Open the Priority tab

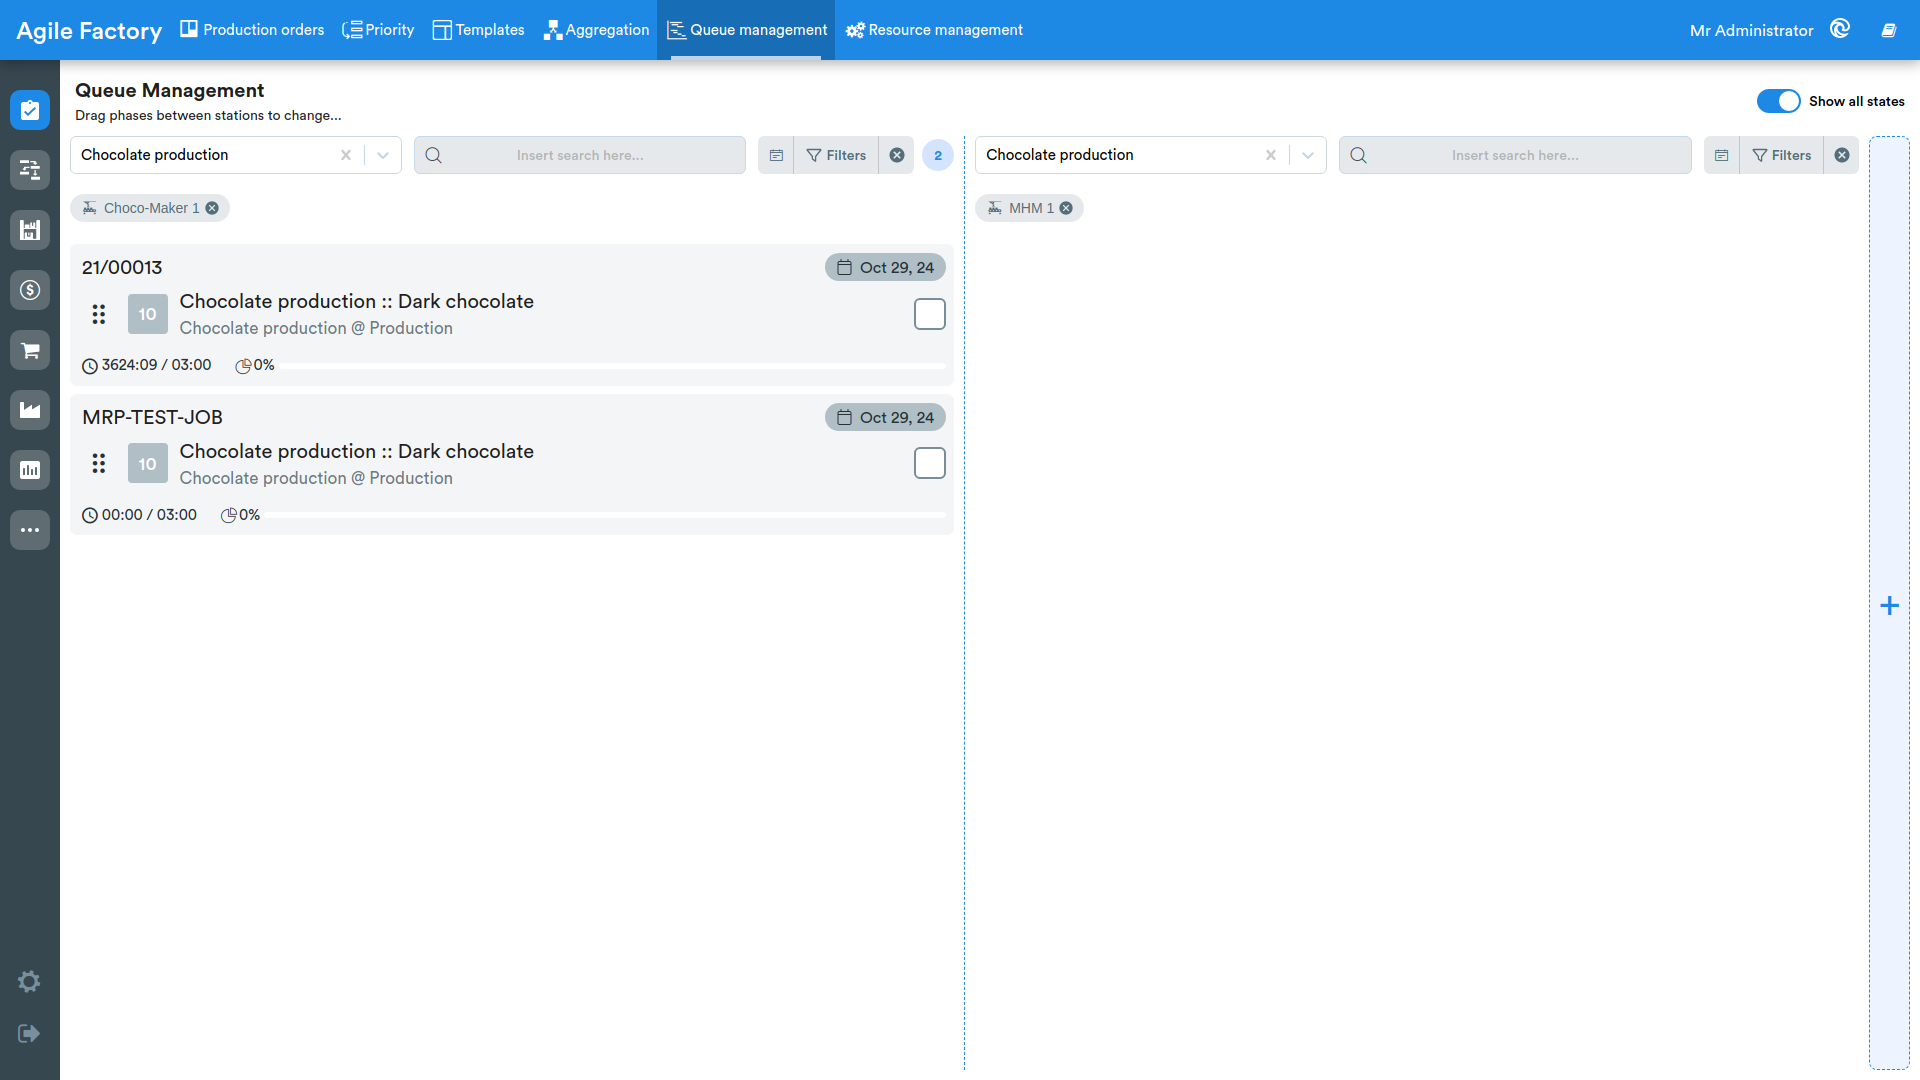pyautogui.click(x=378, y=30)
